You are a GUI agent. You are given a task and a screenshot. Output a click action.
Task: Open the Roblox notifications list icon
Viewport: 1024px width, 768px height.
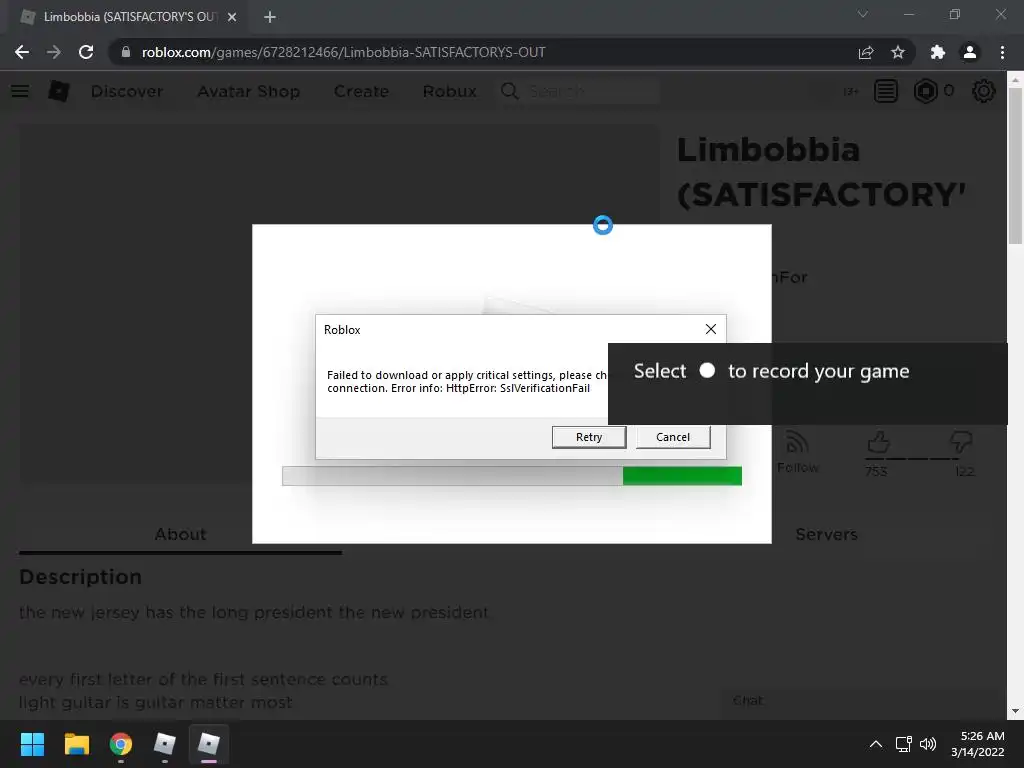pos(886,91)
